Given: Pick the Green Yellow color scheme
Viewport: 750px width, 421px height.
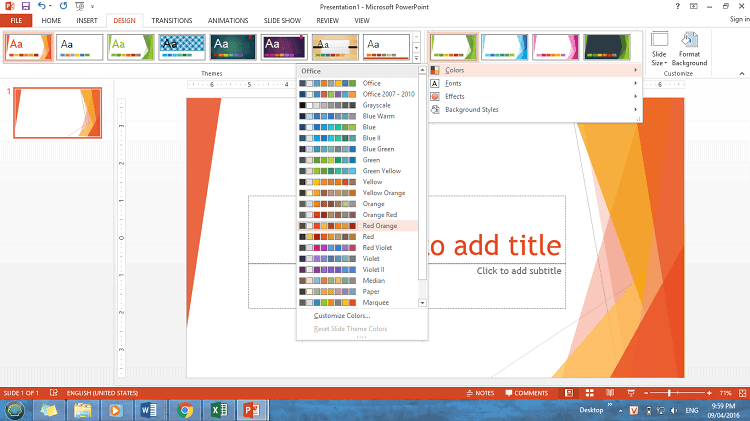Looking at the screenshot, I should [357, 171].
